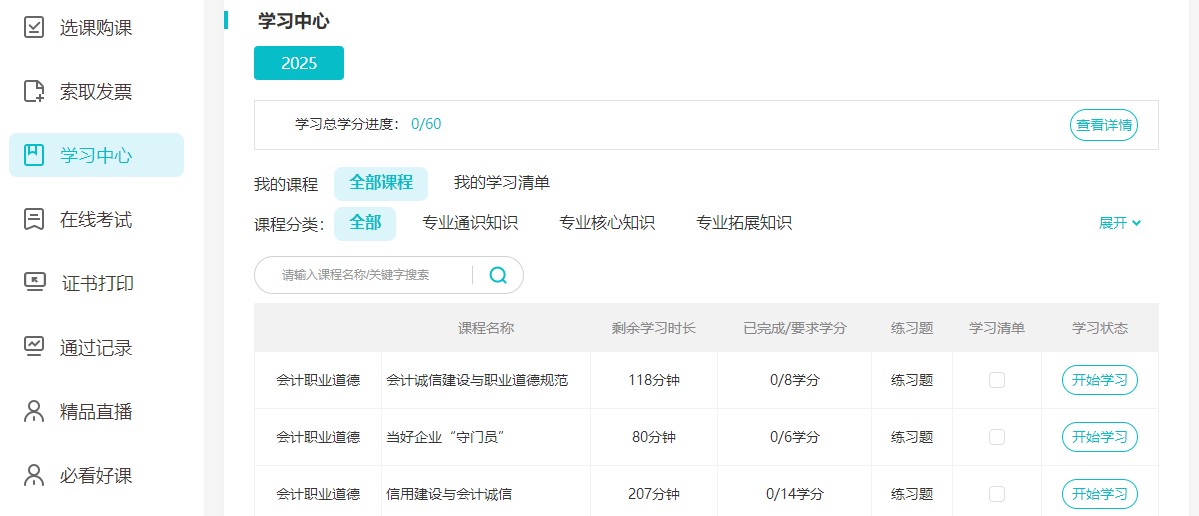Open 在线考试 via its sidebar icon
The width and height of the screenshot is (1199, 516).
point(34,219)
